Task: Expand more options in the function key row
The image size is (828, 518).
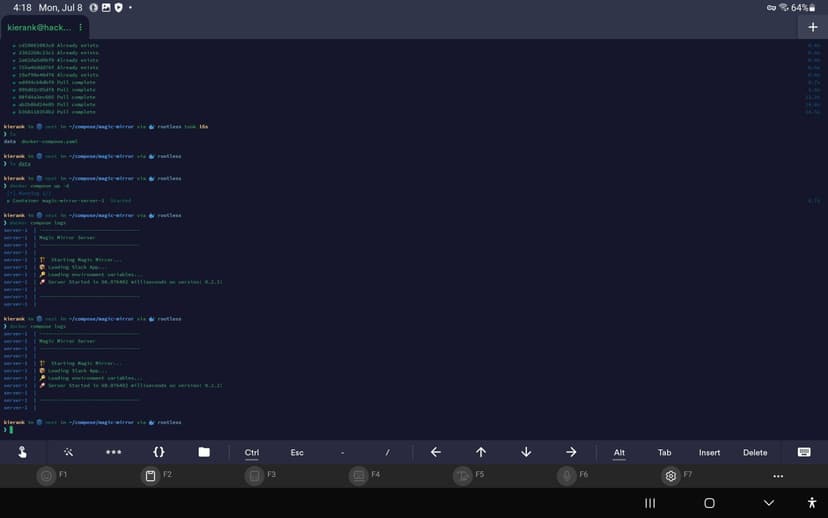Action: click(x=778, y=476)
